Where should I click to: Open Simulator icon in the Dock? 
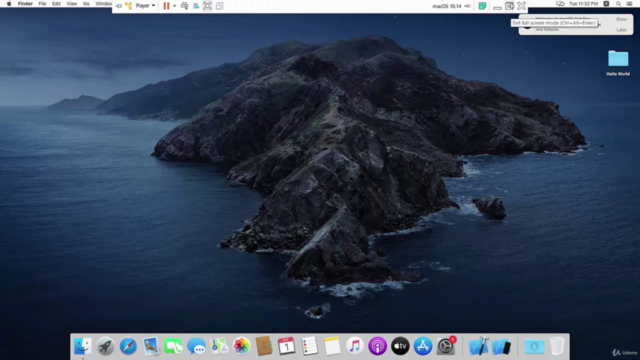(x=501, y=346)
